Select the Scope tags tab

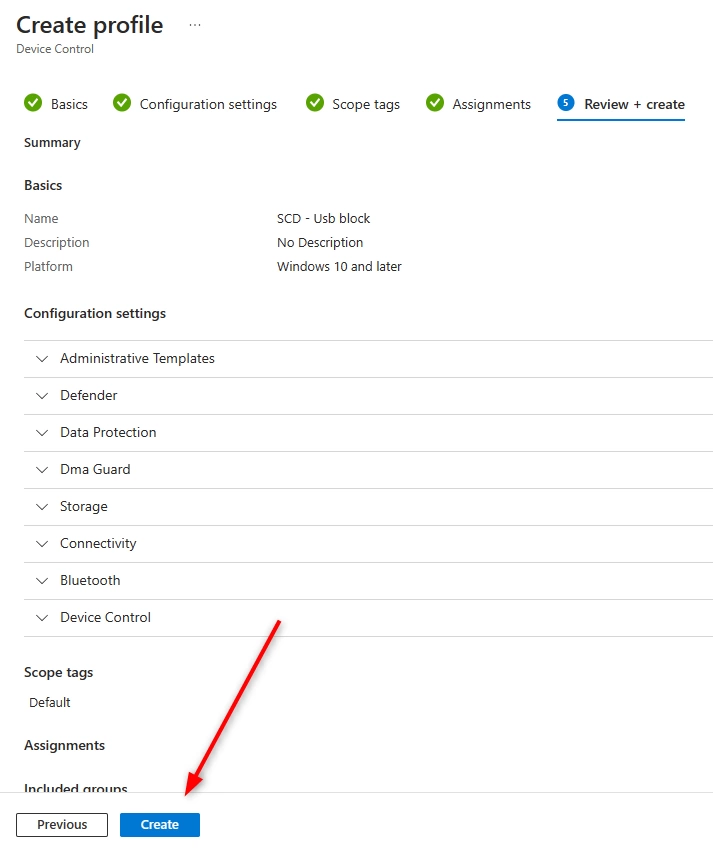tap(366, 103)
